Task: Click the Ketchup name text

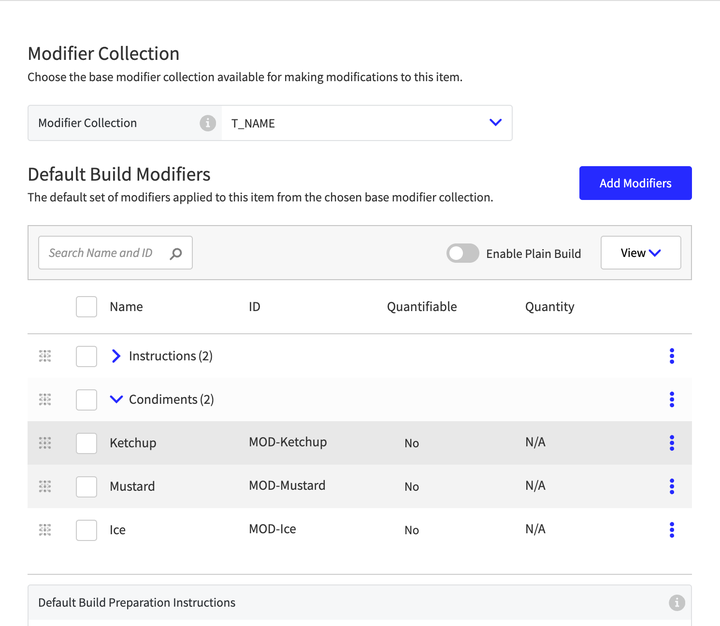Action: point(133,443)
